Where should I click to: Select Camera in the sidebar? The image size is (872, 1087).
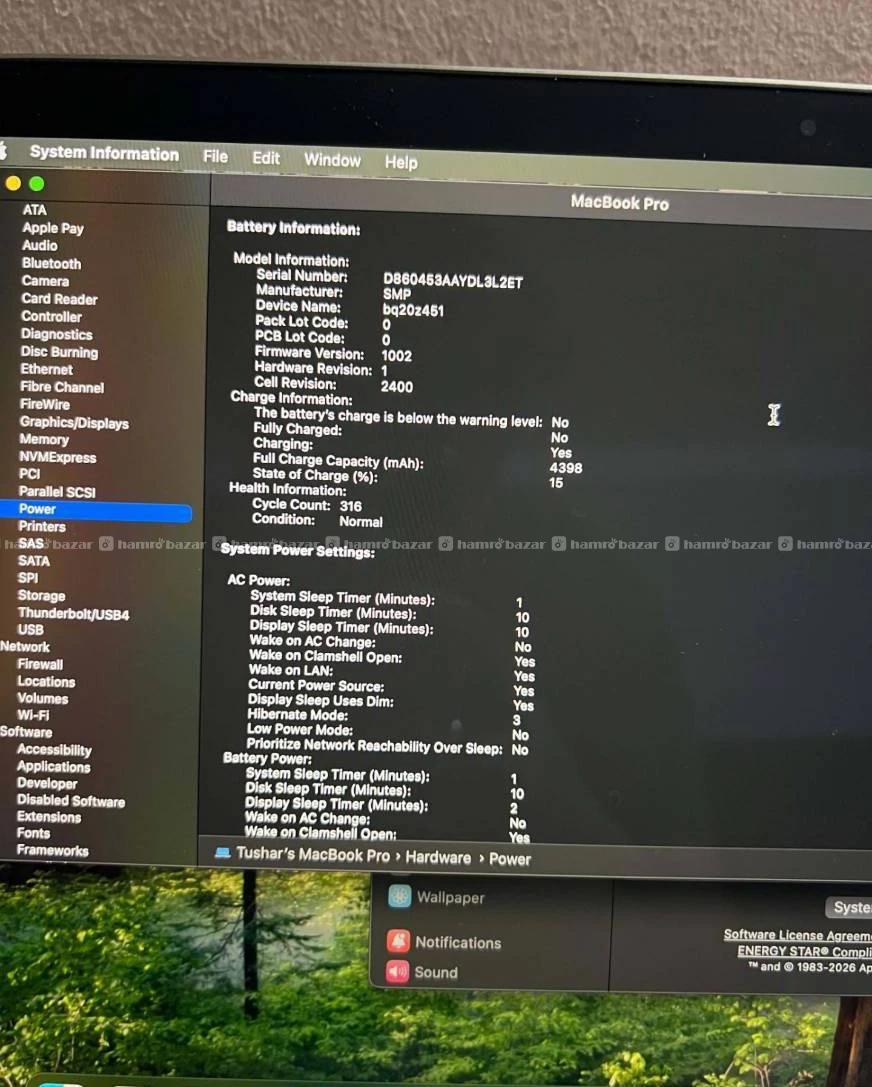click(45, 281)
